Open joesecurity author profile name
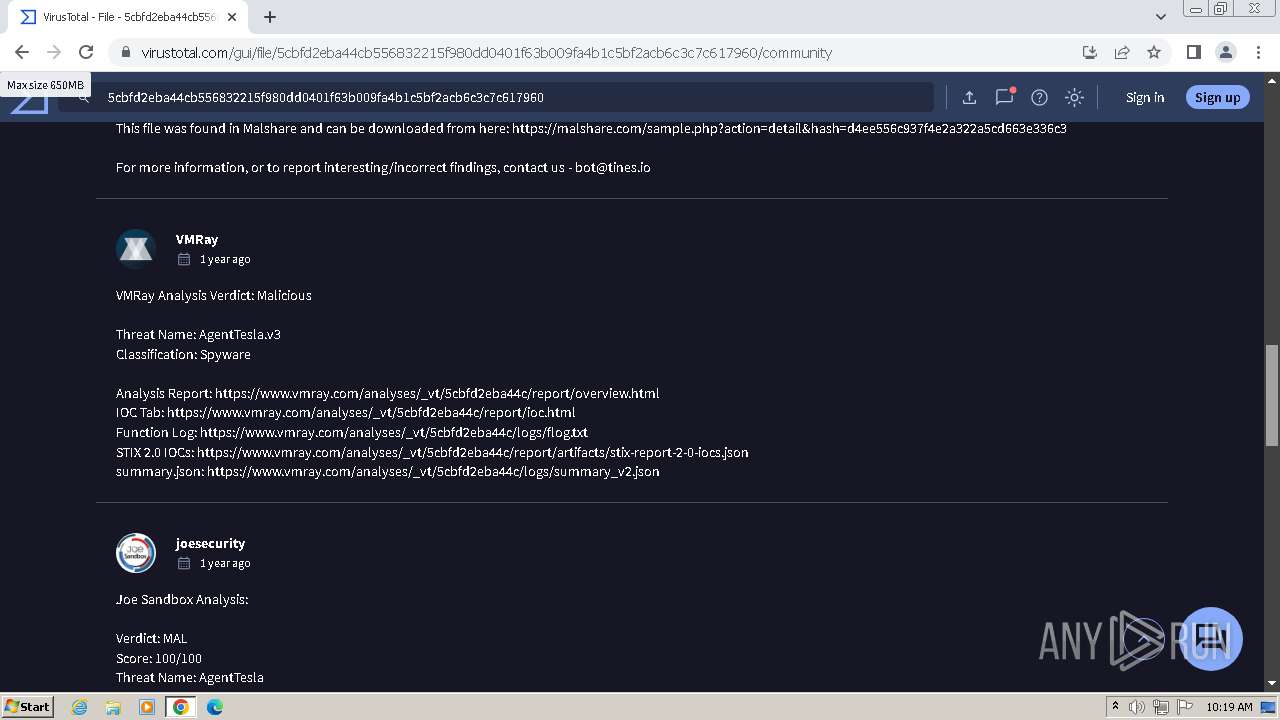1280x720 pixels. click(x=210, y=543)
